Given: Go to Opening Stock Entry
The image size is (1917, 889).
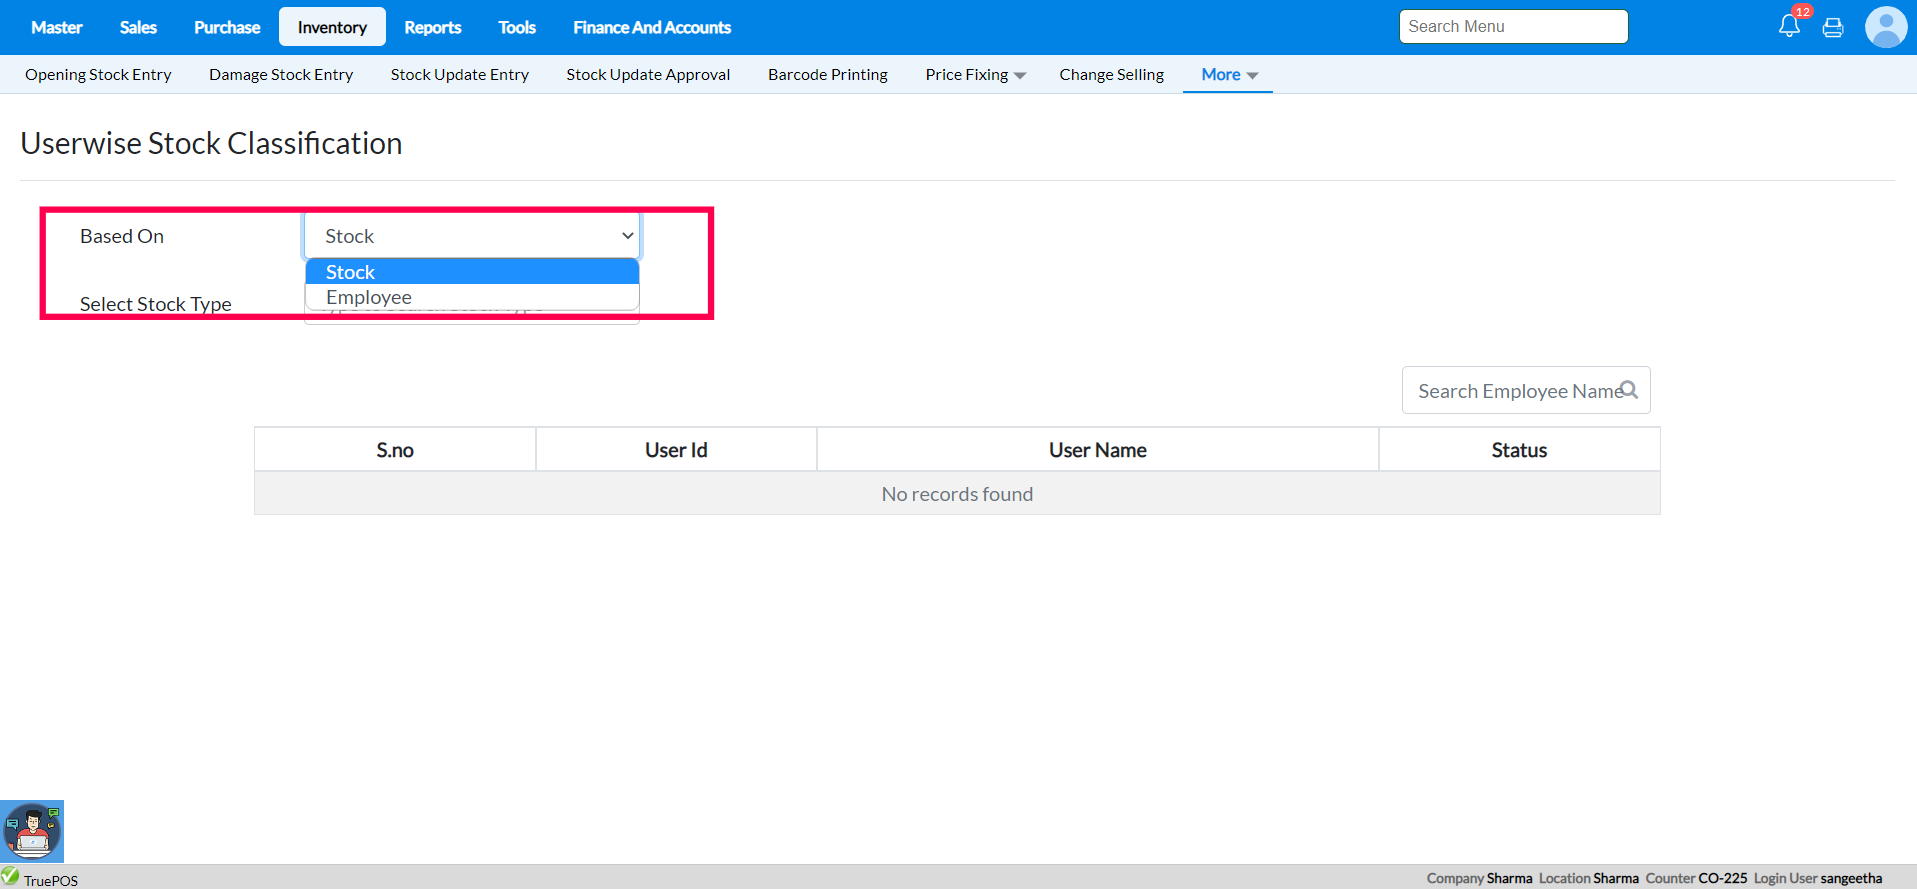Looking at the screenshot, I should (98, 75).
